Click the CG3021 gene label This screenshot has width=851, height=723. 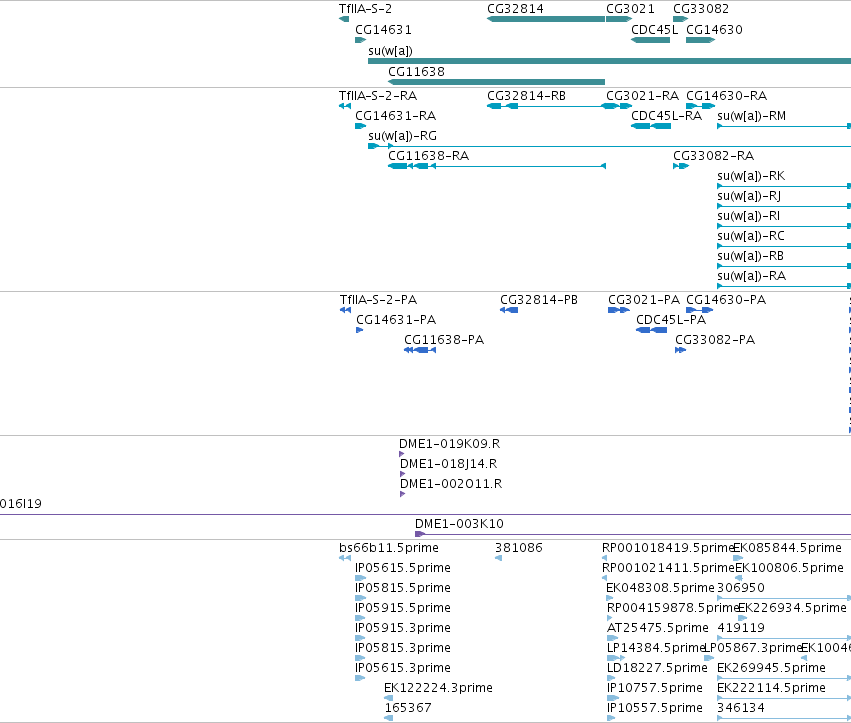point(630,9)
